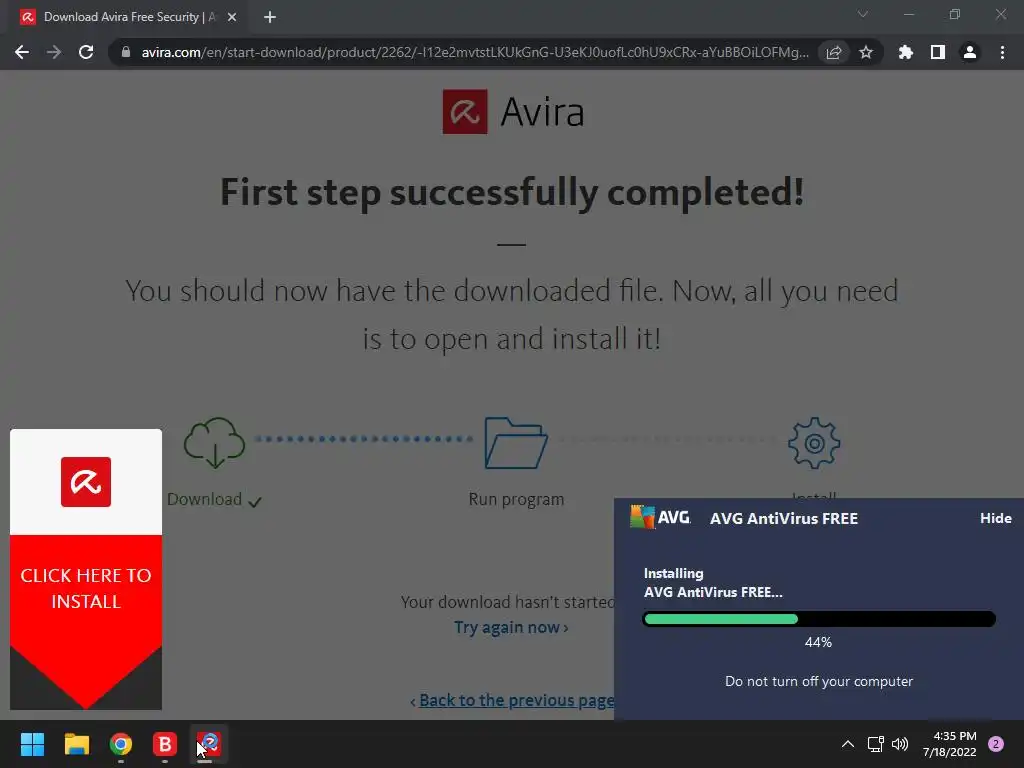Click the Avira icon in install banner
This screenshot has height=768, width=1024.
click(86, 482)
